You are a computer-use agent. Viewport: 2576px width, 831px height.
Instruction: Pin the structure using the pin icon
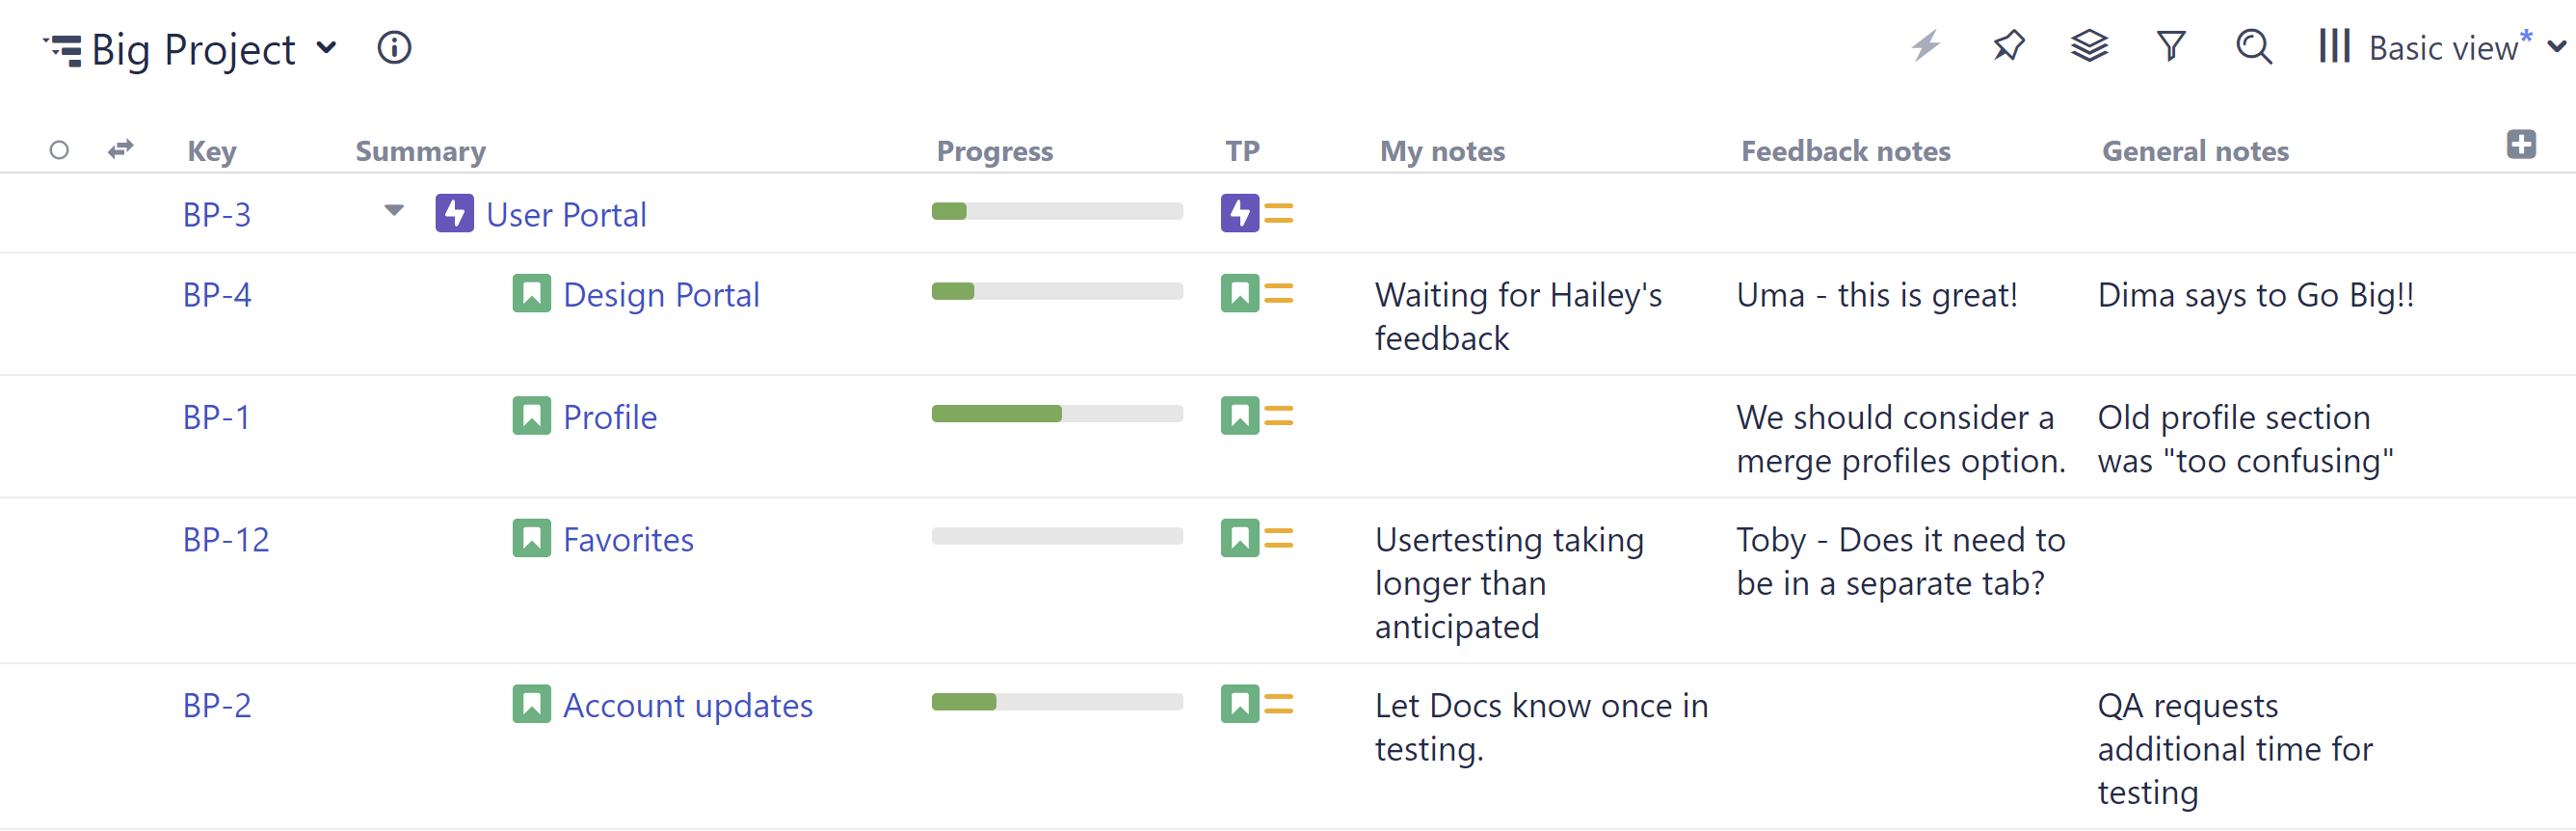coord(2008,46)
